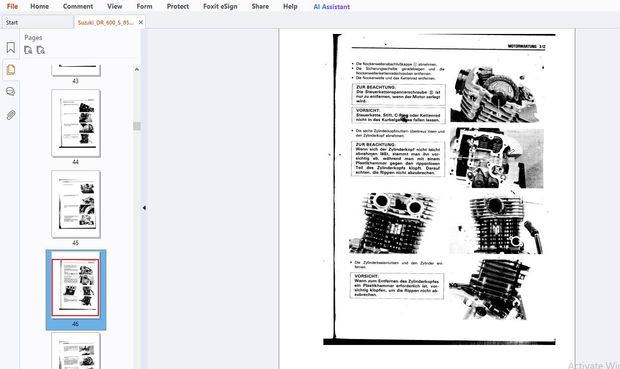Select the Form tab
Image resolution: width=620 pixels, height=369 pixels.
144,6
